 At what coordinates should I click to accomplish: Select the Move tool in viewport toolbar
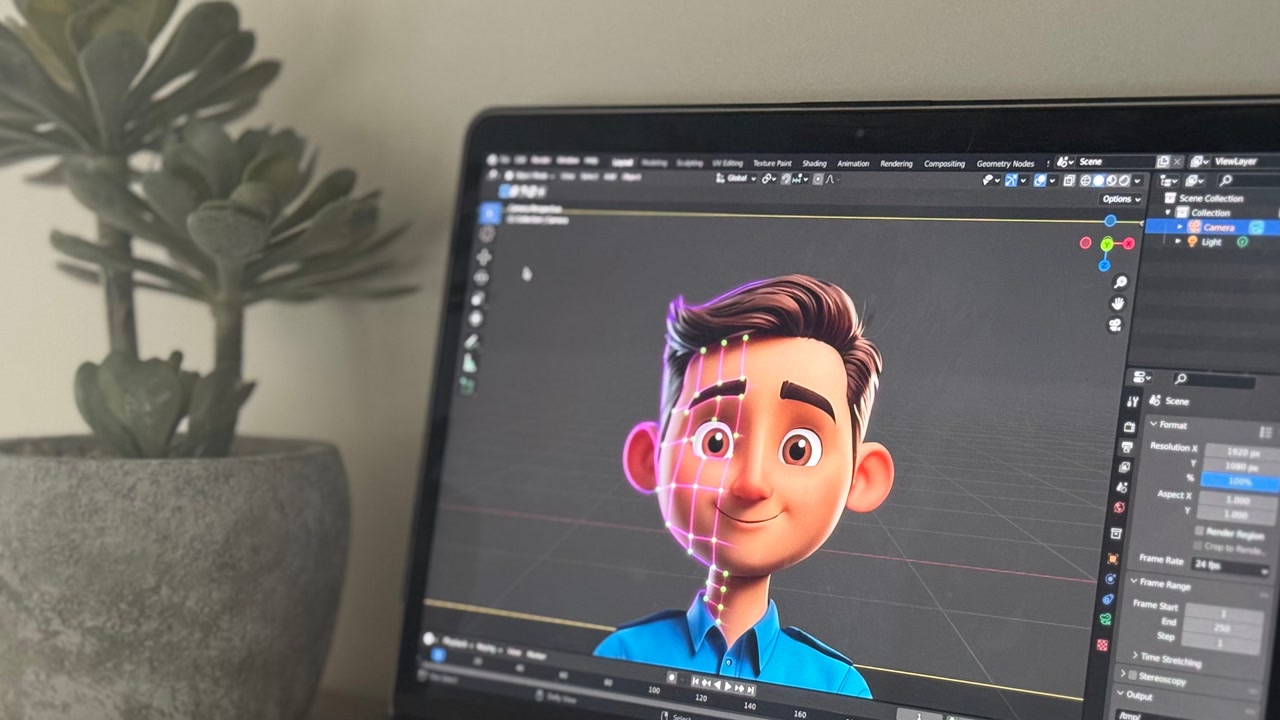[x=484, y=257]
